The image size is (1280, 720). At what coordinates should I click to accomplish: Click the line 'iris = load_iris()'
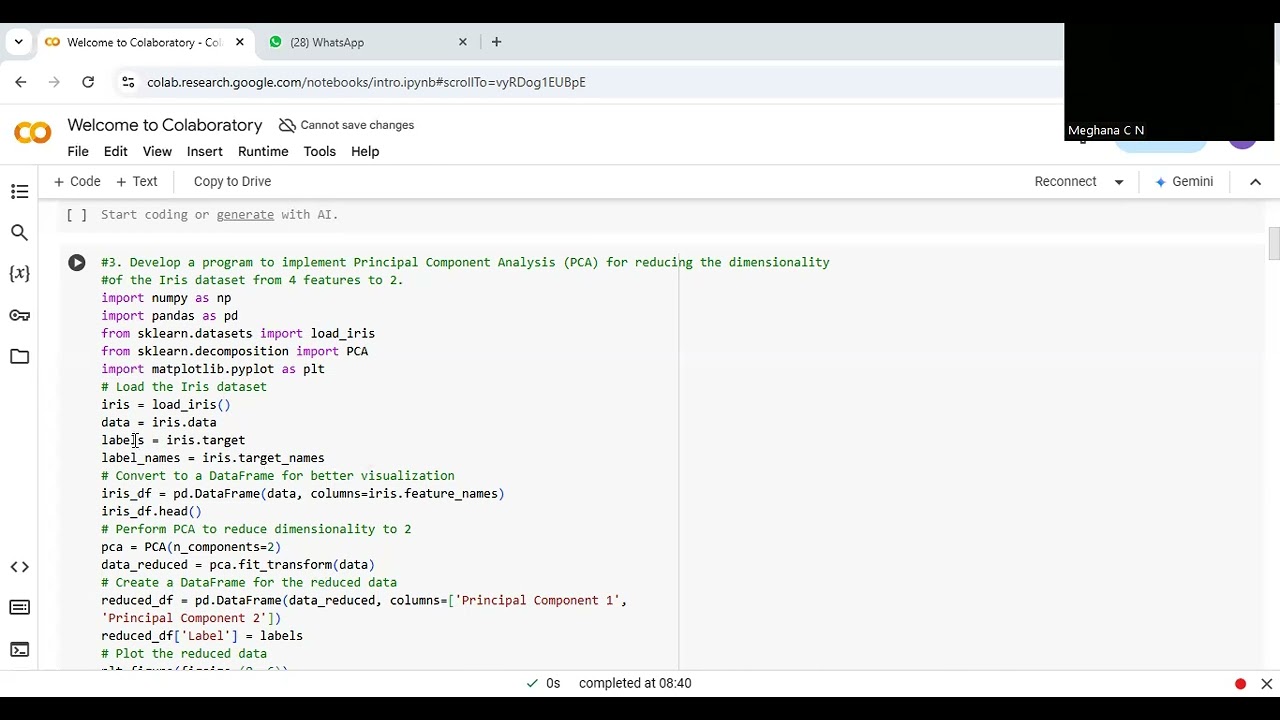[166, 405]
